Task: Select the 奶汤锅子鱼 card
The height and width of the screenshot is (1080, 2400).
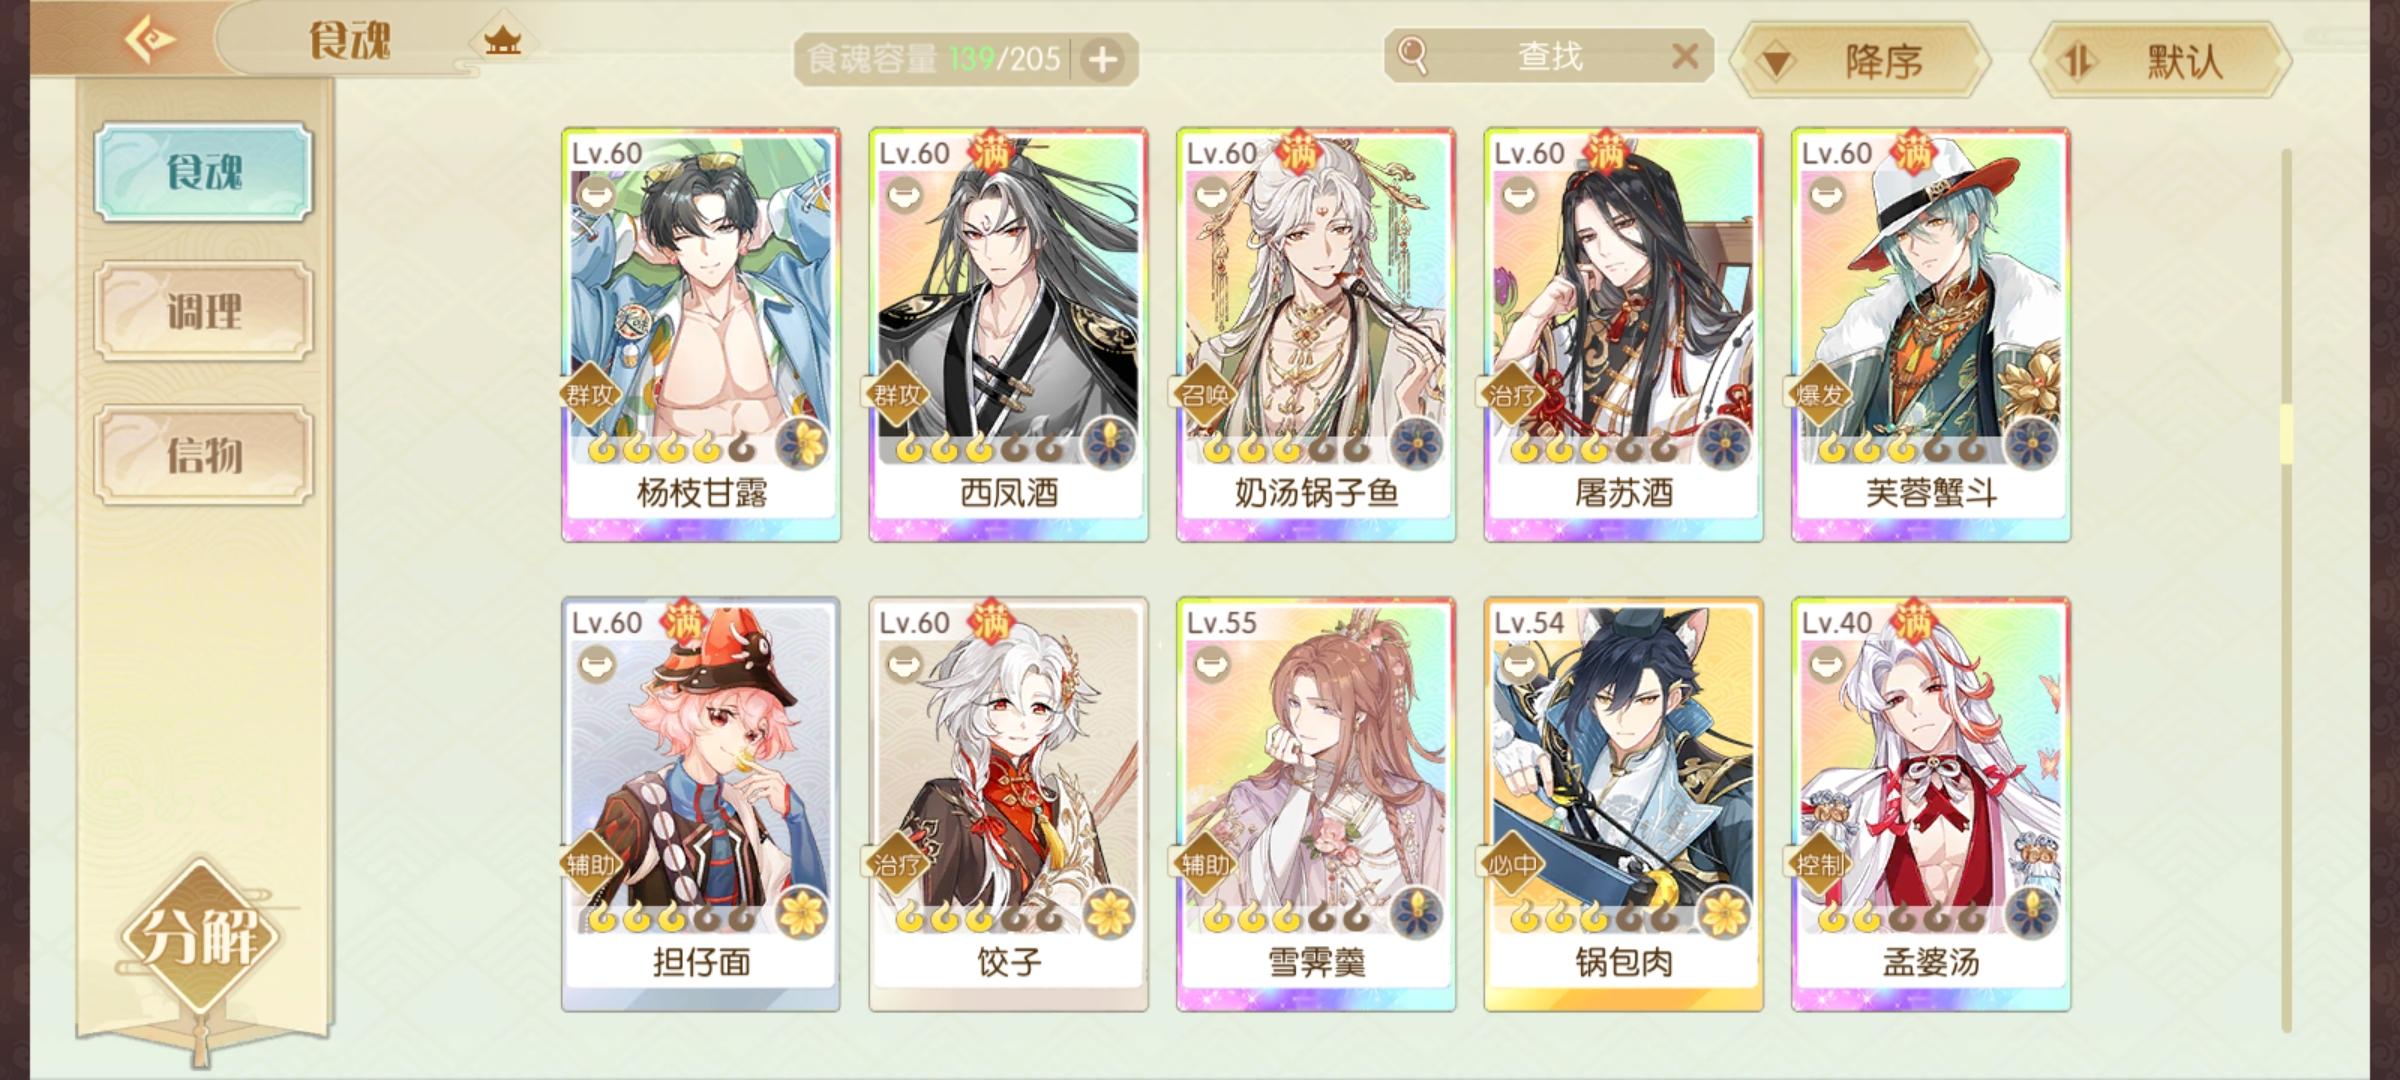Action: [x=1316, y=335]
